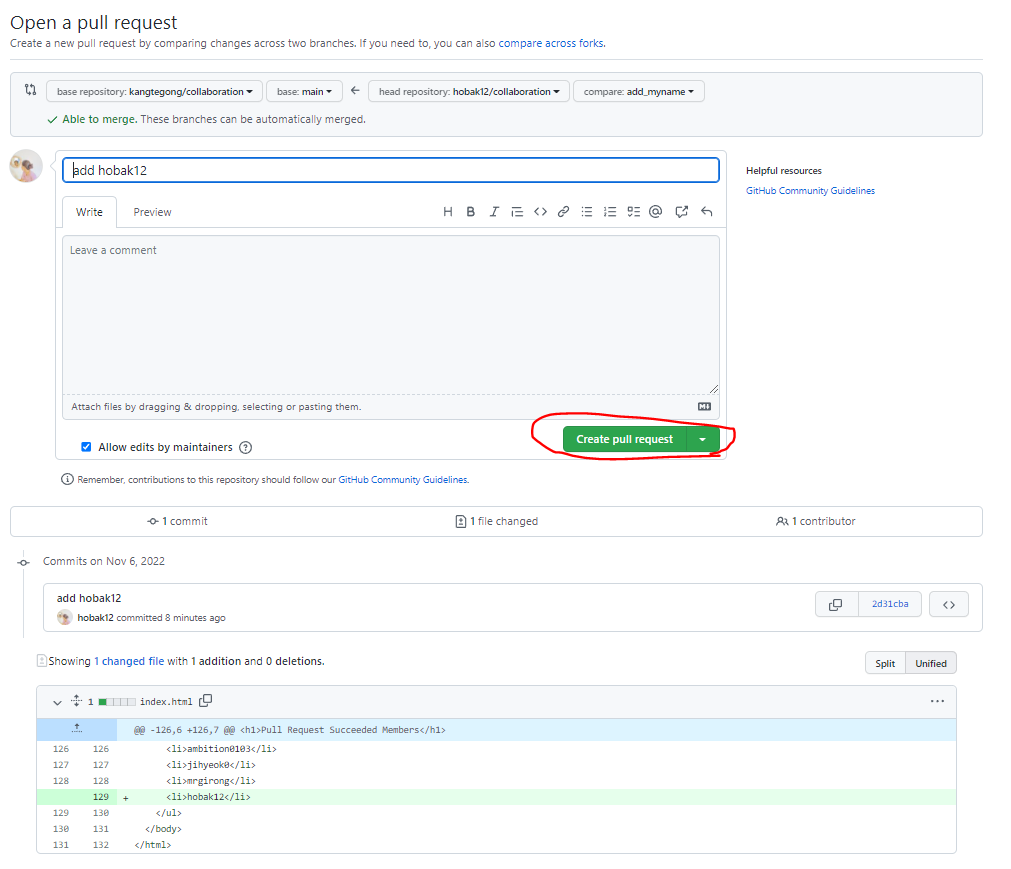The height and width of the screenshot is (869, 1011).
Task: Switch to the Preview tab
Action: click(152, 212)
